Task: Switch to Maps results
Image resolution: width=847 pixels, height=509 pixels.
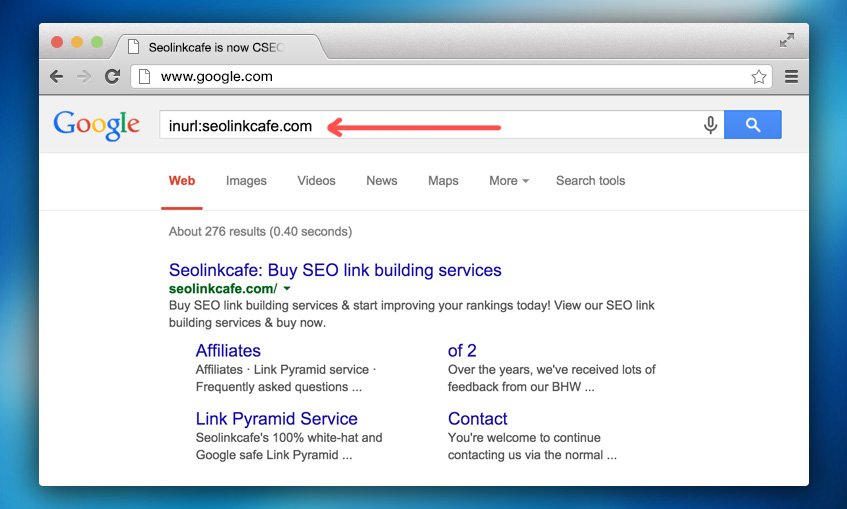Action: click(443, 181)
